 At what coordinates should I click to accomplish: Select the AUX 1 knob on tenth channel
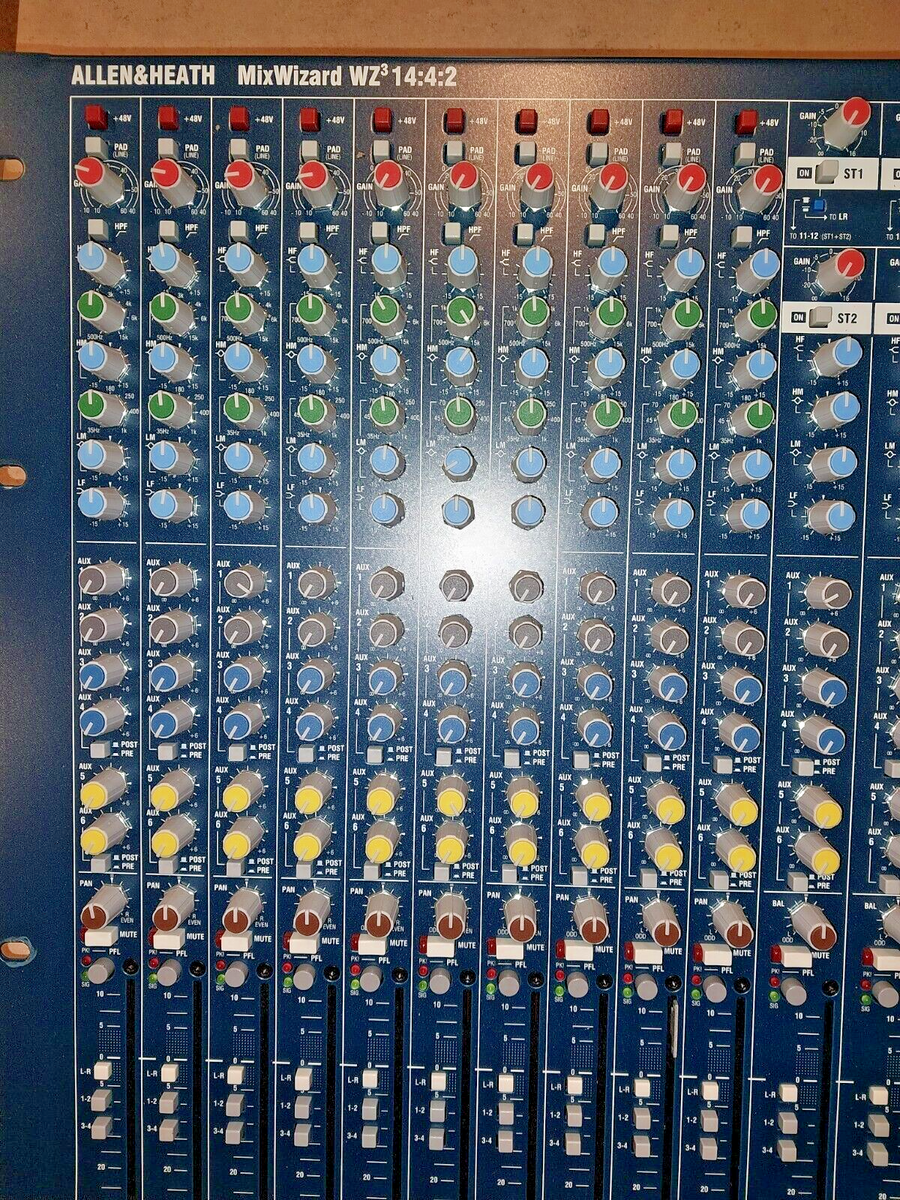(x=743, y=592)
